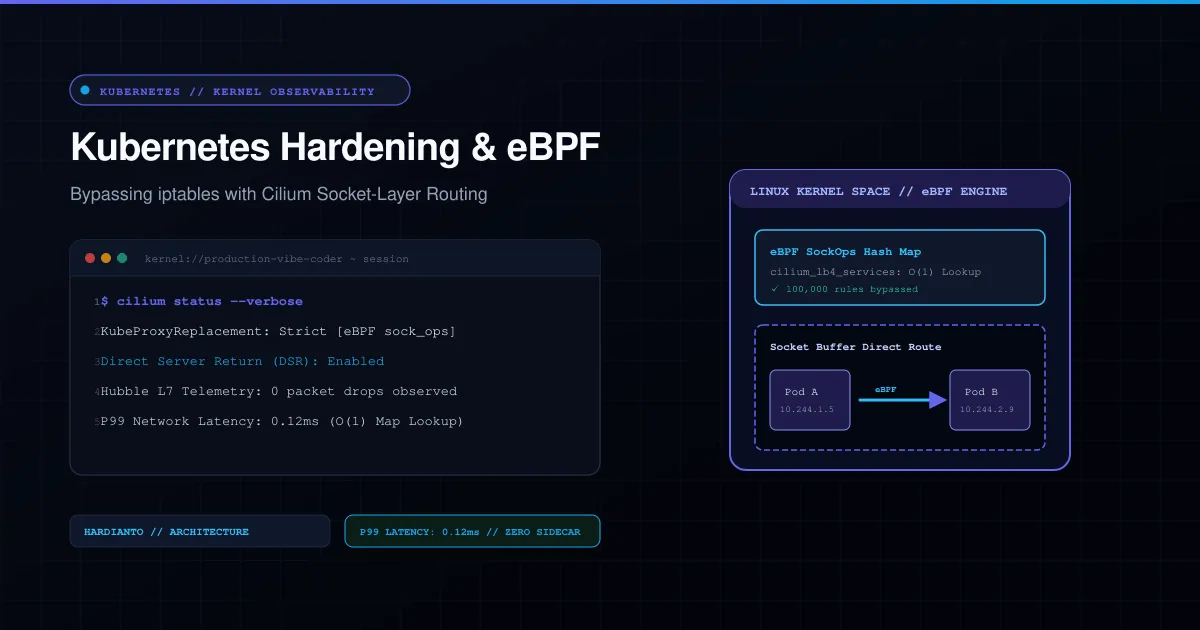Click the "Bypassing iptables with Cilium" subtitle
Image resolution: width=1200 pixels, height=630 pixels.
tap(279, 194)
